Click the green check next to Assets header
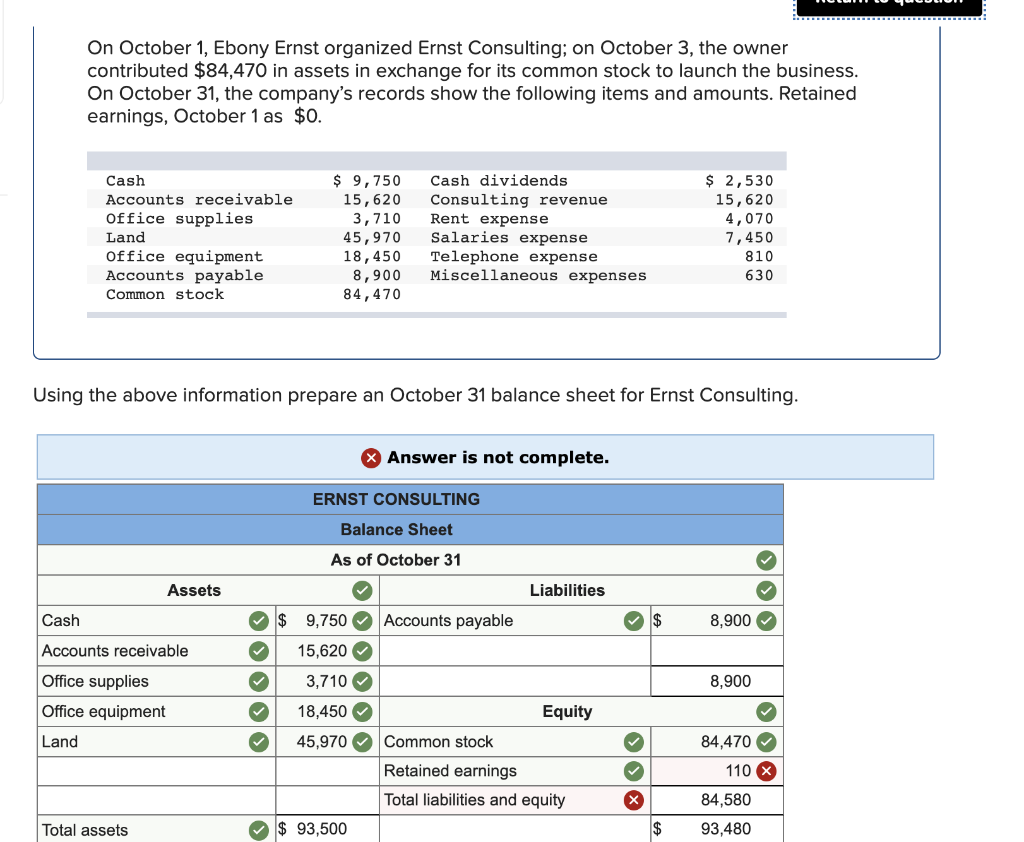The height and width of the screenshot is (842, 1024). 362,591
